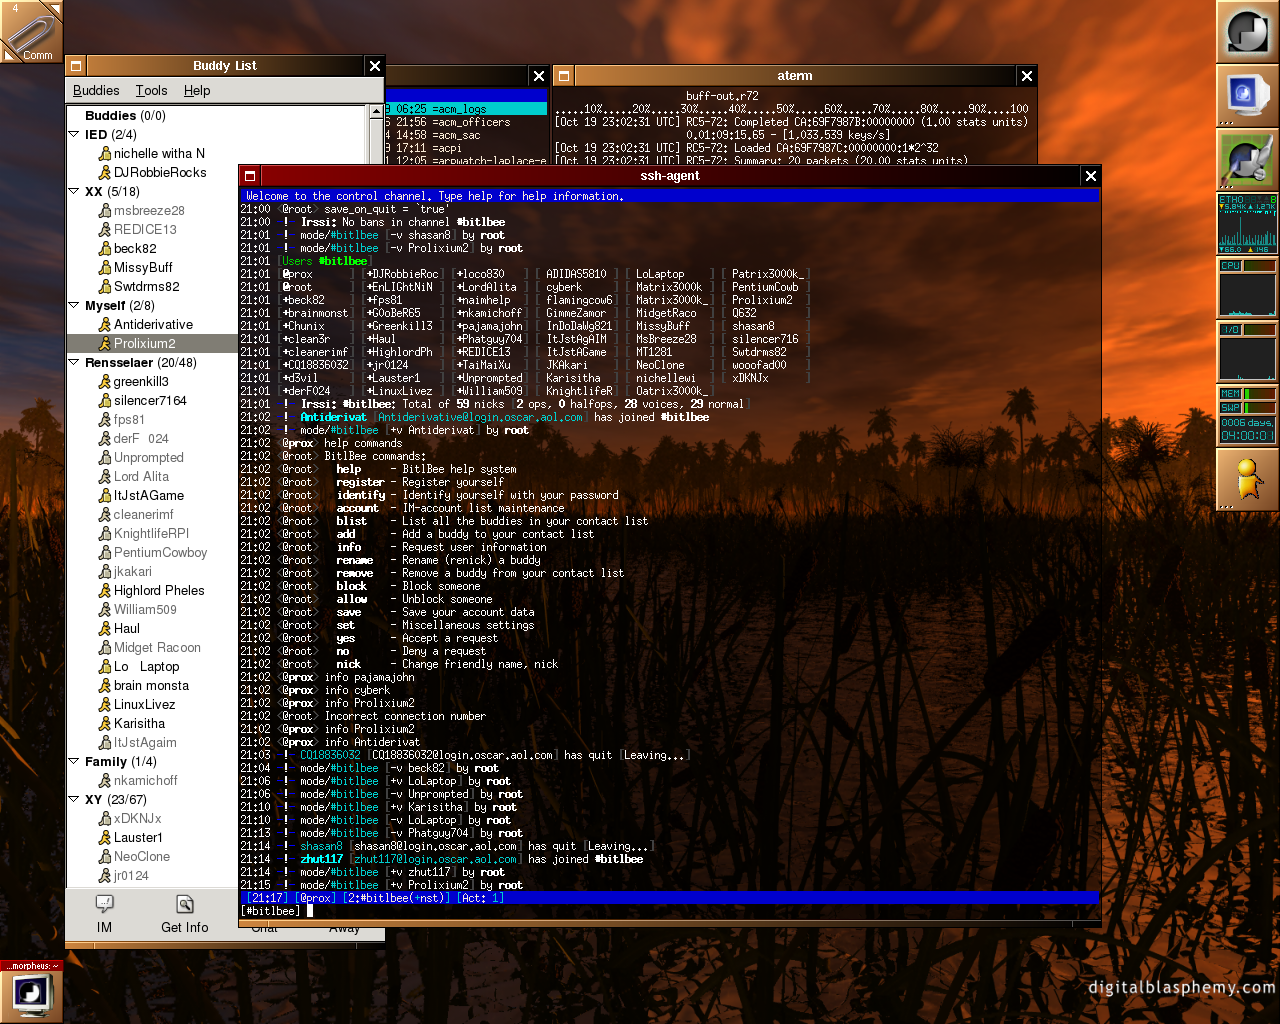The height and width of the screenshot is (1024, 1280).
Task: Click the minimized morpheus window icon
Action: click(32, 992)
